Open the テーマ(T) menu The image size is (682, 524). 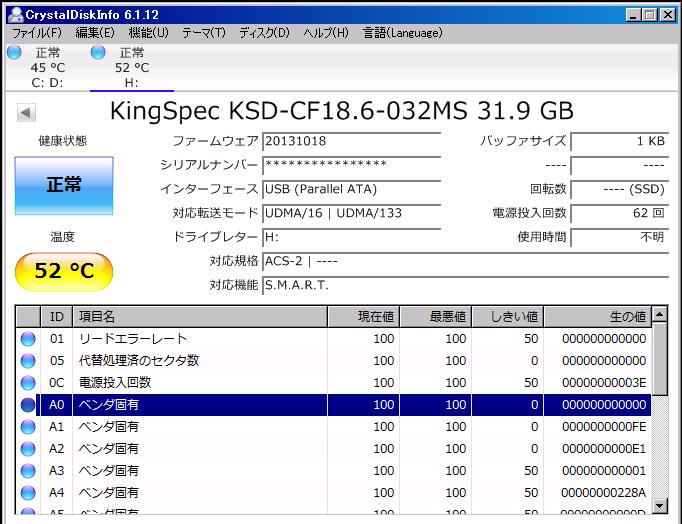[x=204, y=33]
